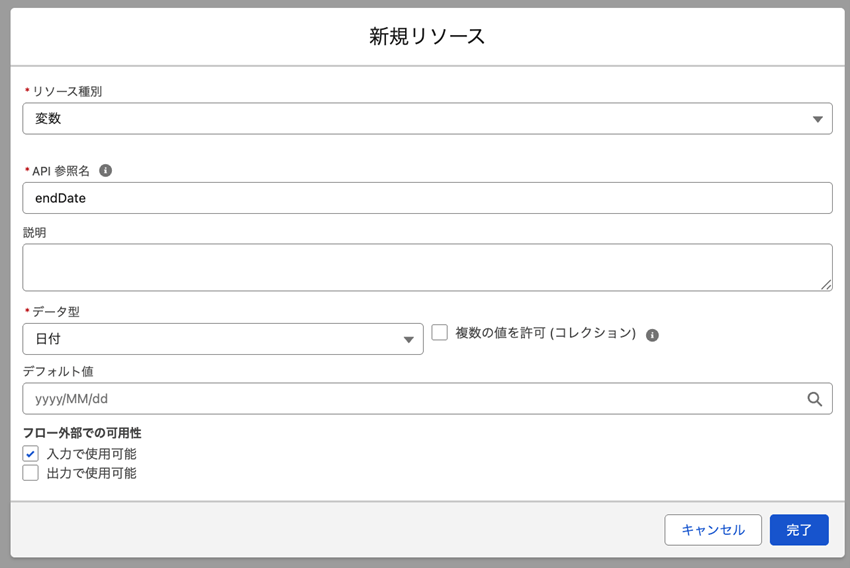Image resolution: width=850 pixels, height=568 pixels.
Task: Check the 出力で使用可能 checkbox
Action: (x=31, y=473)
